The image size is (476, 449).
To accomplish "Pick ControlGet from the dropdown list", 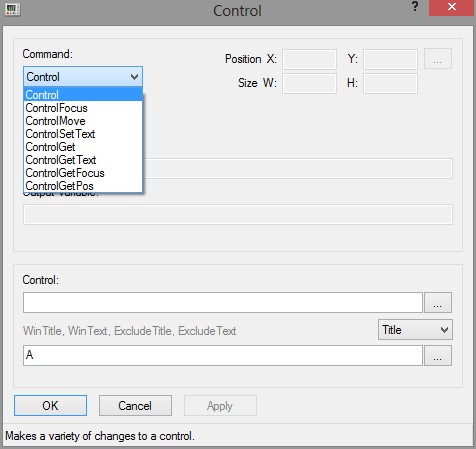I will coord(83,147).
